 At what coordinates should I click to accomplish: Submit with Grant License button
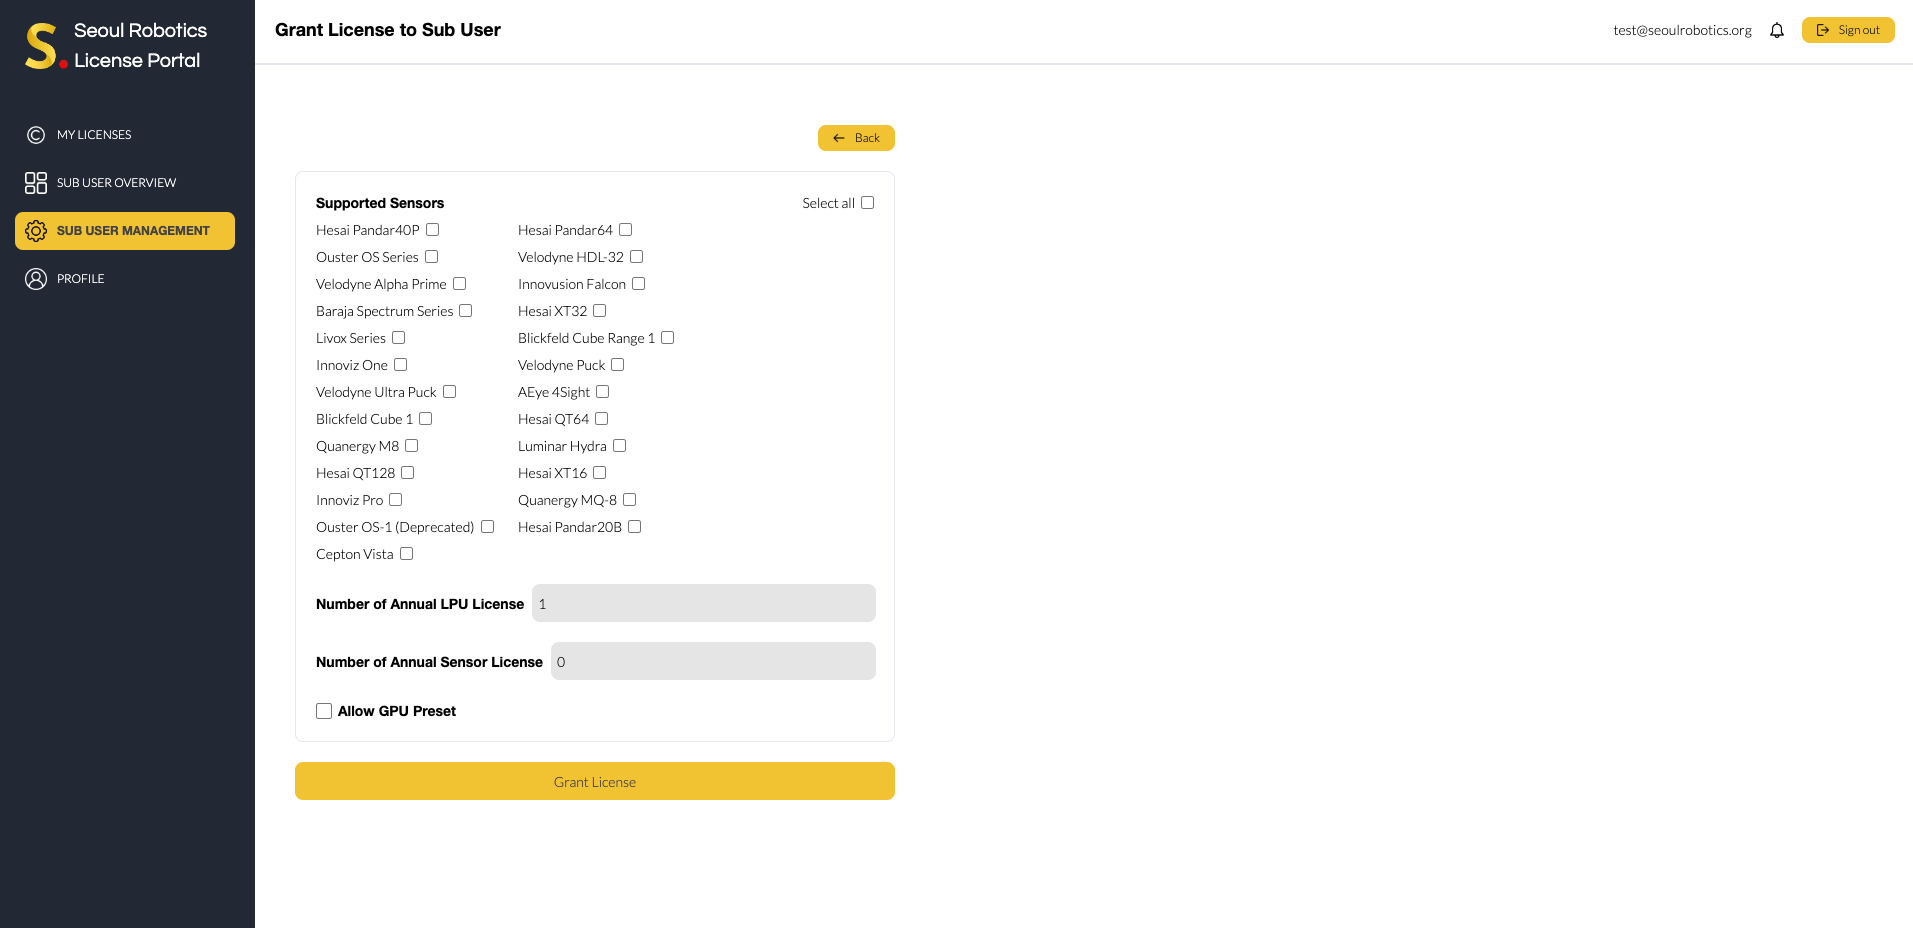click(x=595, y=781)
